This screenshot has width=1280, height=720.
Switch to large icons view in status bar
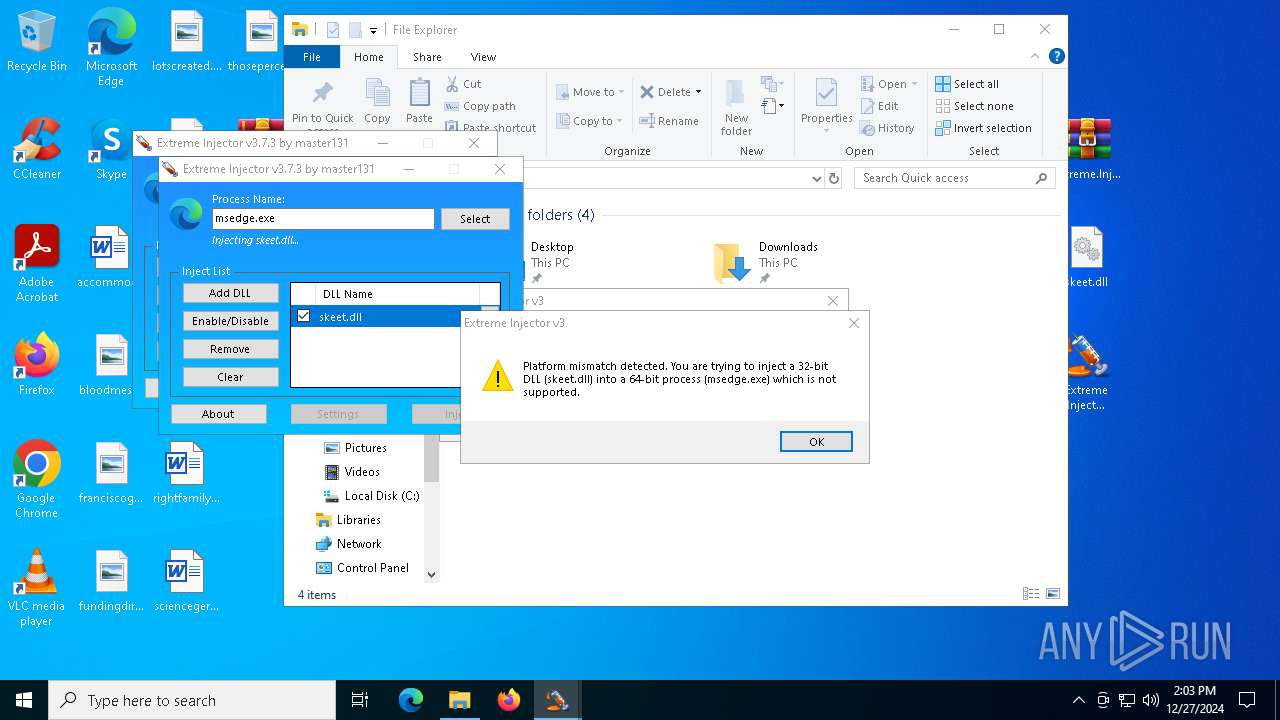(1052, 594)
